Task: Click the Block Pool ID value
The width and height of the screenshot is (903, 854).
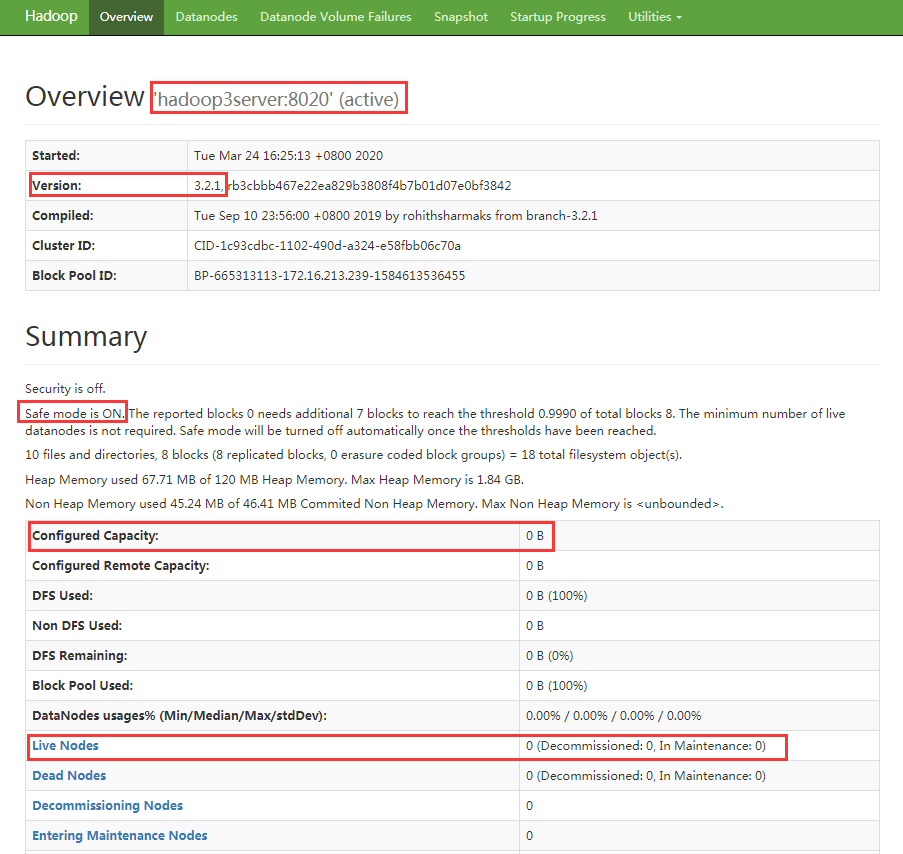Action: [329, 276]
